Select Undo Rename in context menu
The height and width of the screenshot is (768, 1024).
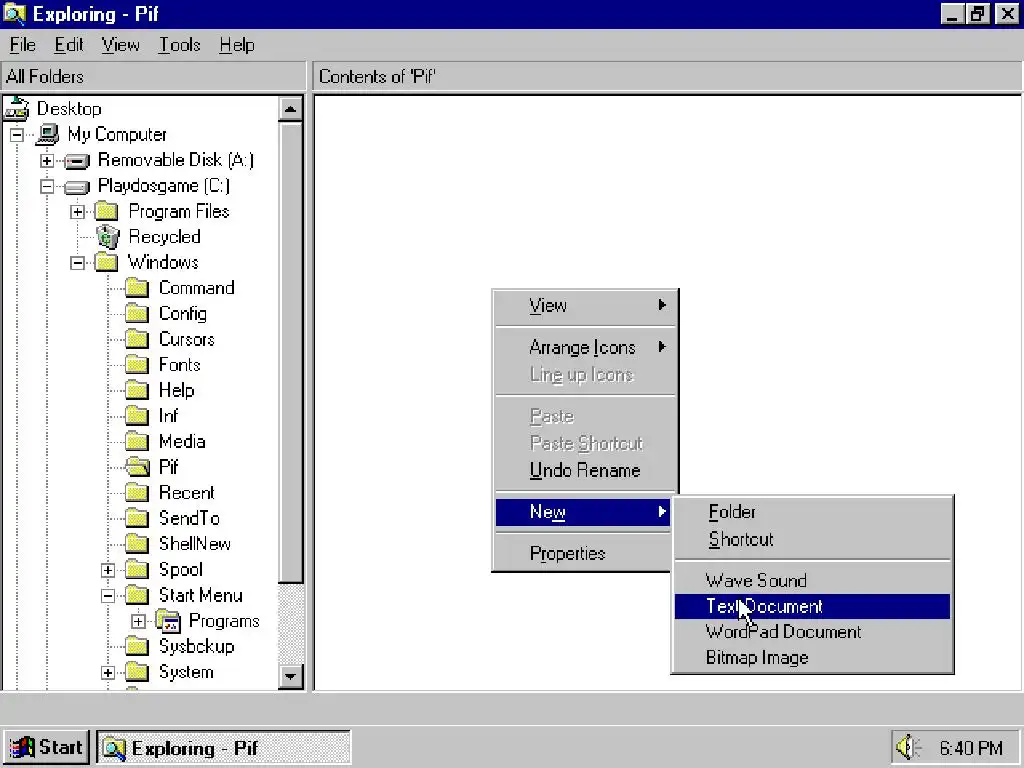pos(586,471)
